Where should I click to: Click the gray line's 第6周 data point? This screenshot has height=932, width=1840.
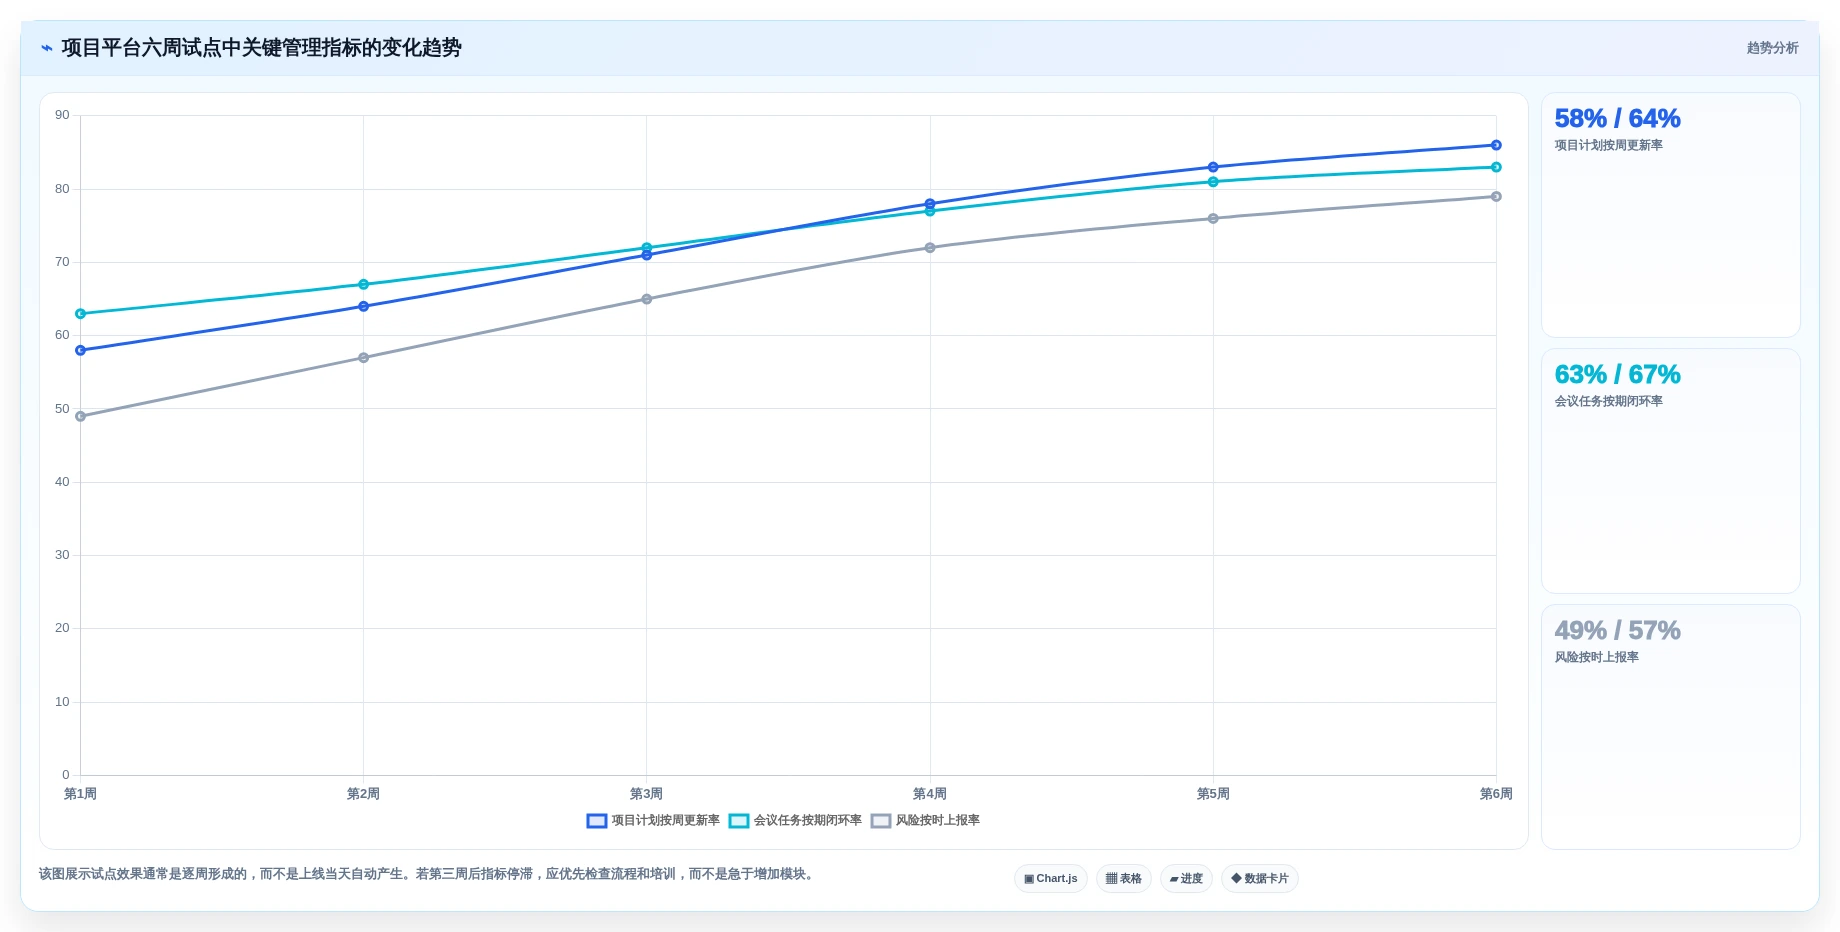(x=1496, y=196)
